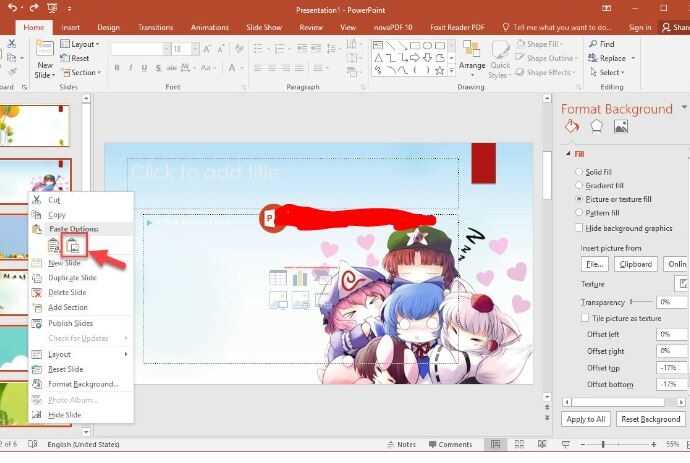This screenshot has height=463, width=690.
Task: Click the Offset left input field
Action: [x=672, y=334]
